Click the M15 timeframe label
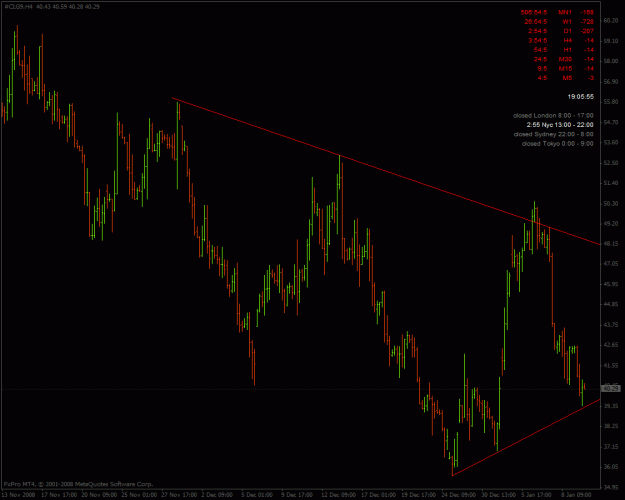Screen dimensions: 625x500 click(x=565, y=69)
